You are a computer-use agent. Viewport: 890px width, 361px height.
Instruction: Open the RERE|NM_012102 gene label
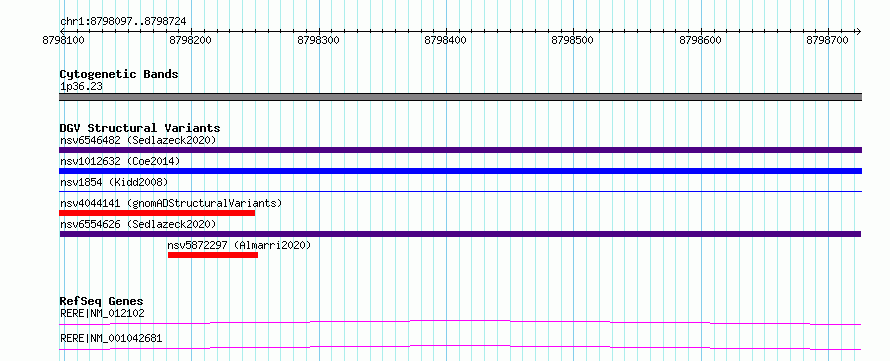point(102,313)
